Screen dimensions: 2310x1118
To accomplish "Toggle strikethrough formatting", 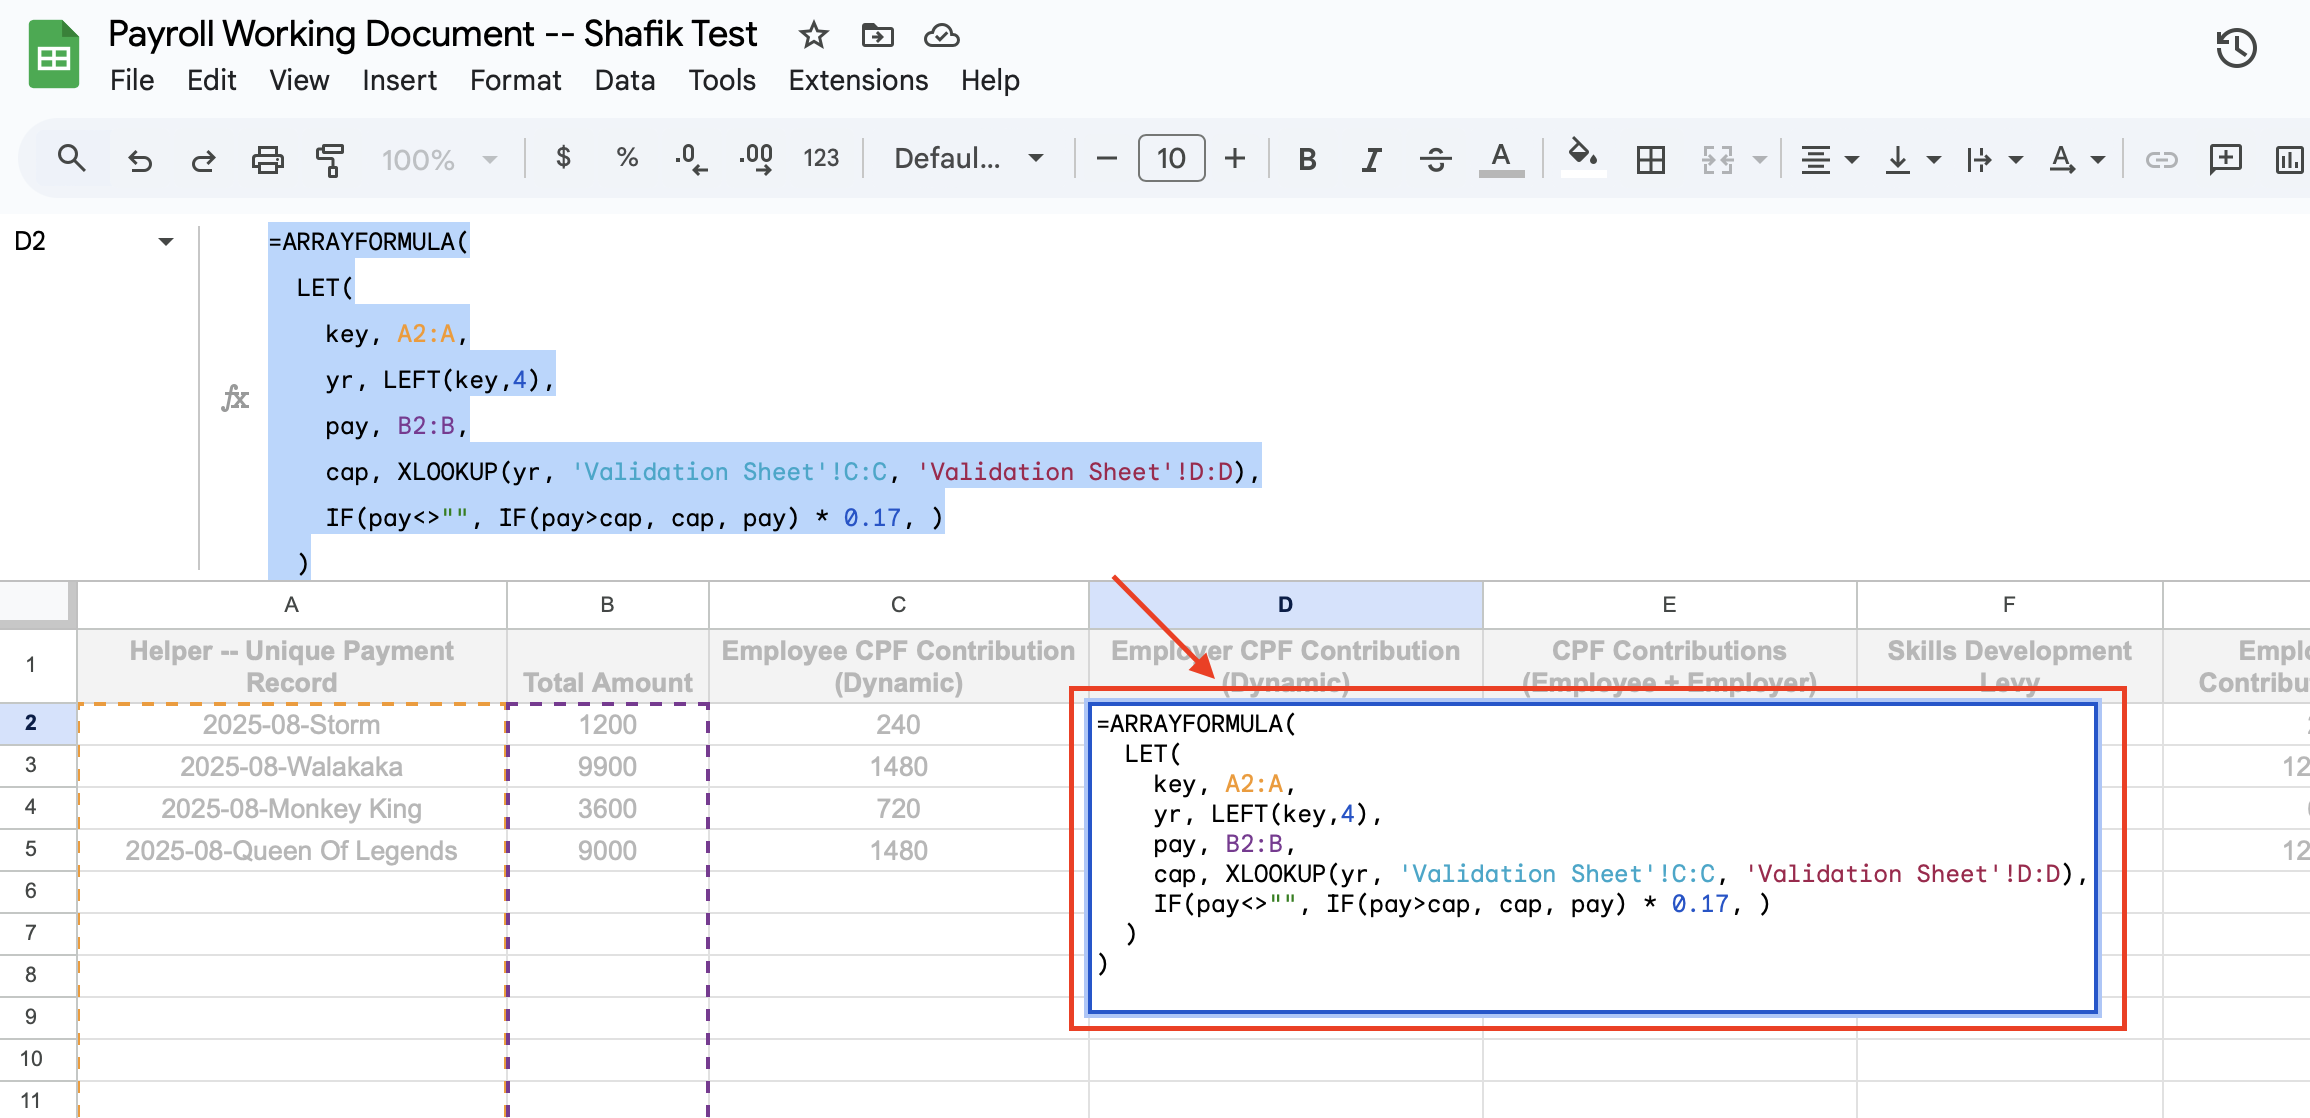I will [1435, 159].
